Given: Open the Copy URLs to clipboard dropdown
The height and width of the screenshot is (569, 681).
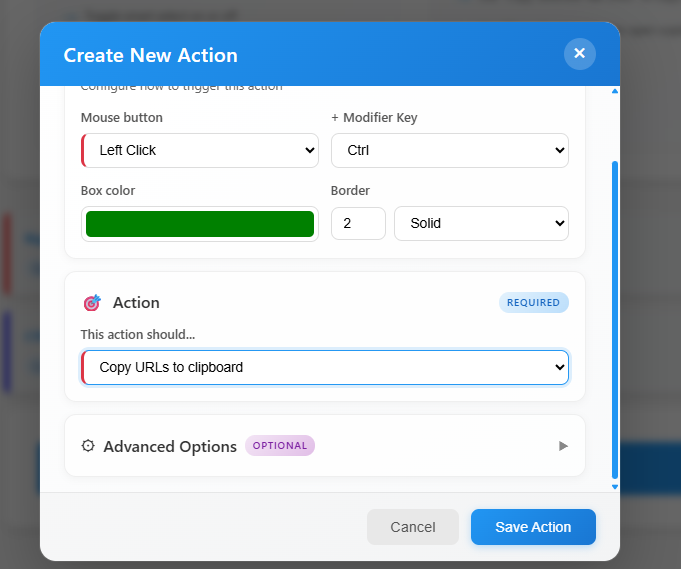Looking at the screenshot, I should click(x=325, y=367).
